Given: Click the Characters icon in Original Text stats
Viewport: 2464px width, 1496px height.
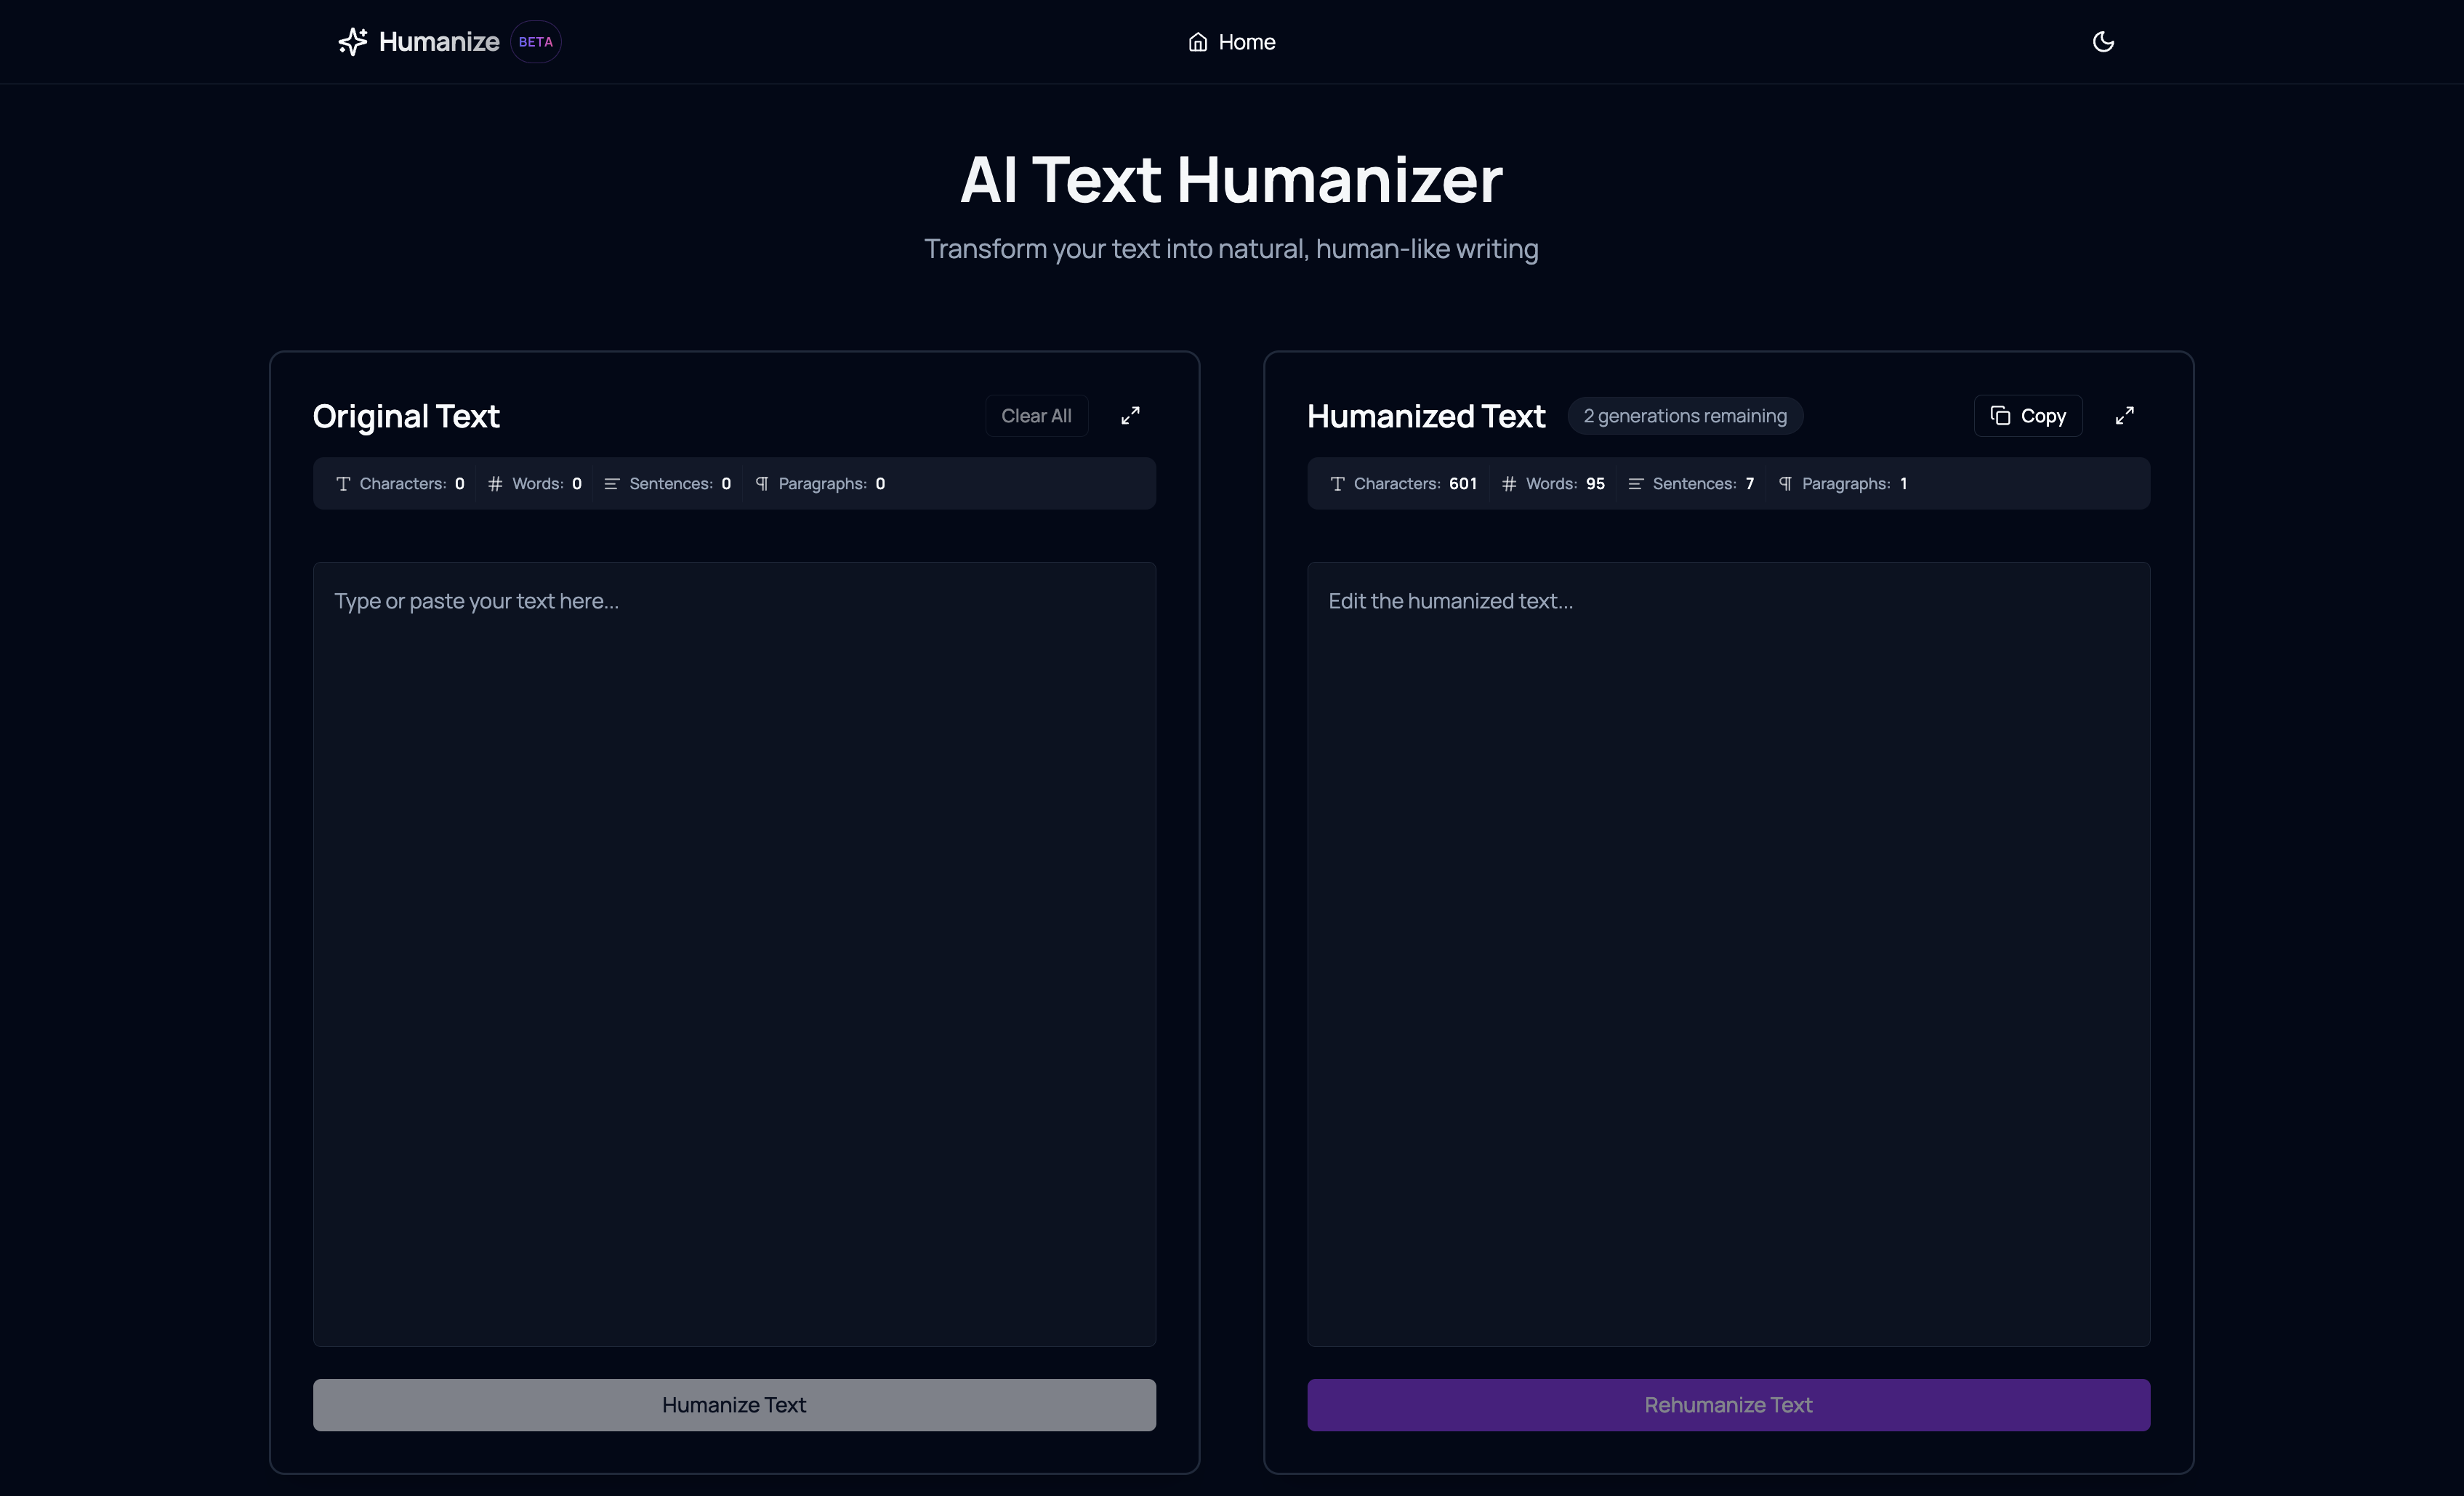Looking at the screenshot, I should (343, 484).
